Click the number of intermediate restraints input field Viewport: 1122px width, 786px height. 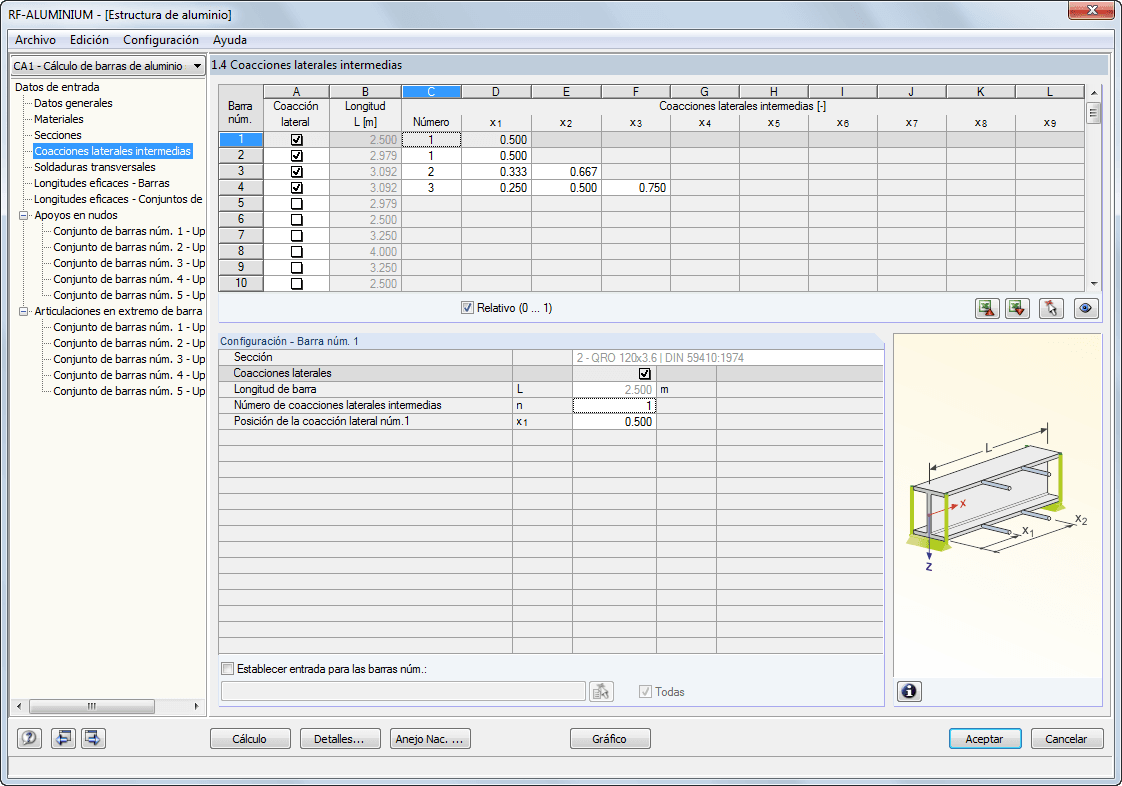614,406
